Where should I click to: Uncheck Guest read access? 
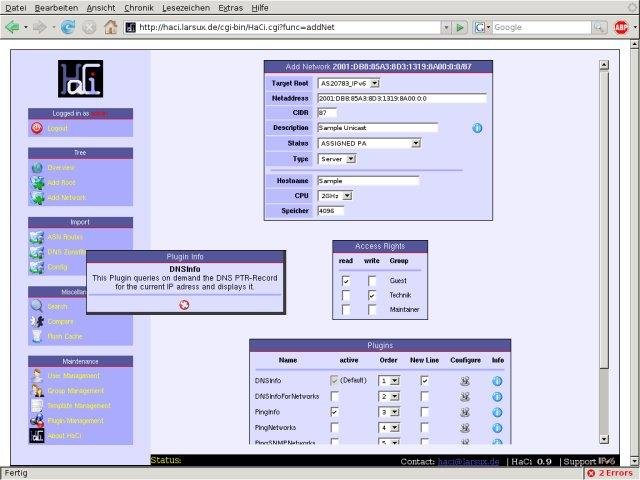346,281
